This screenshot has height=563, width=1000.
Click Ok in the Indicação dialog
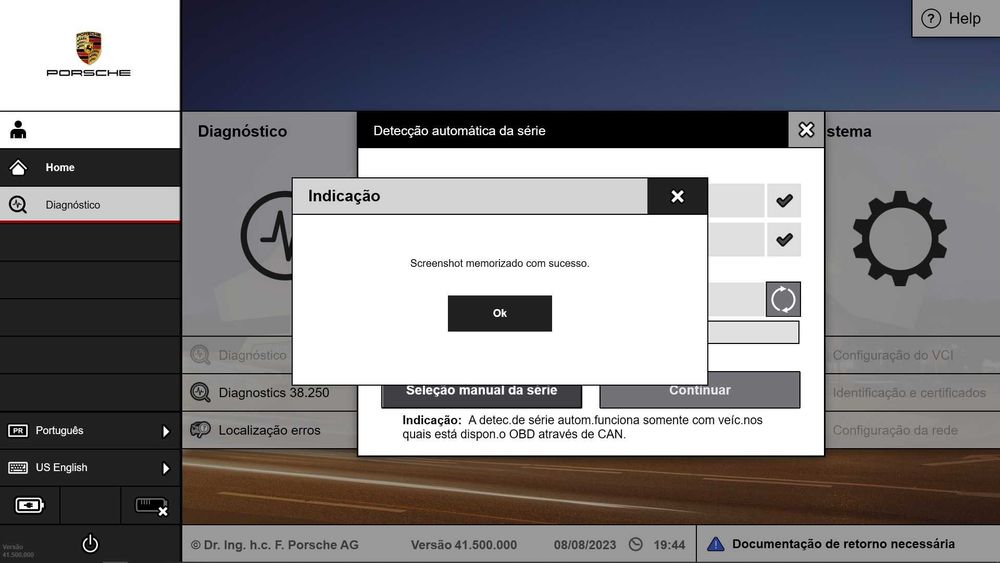[x=499, y=313]
